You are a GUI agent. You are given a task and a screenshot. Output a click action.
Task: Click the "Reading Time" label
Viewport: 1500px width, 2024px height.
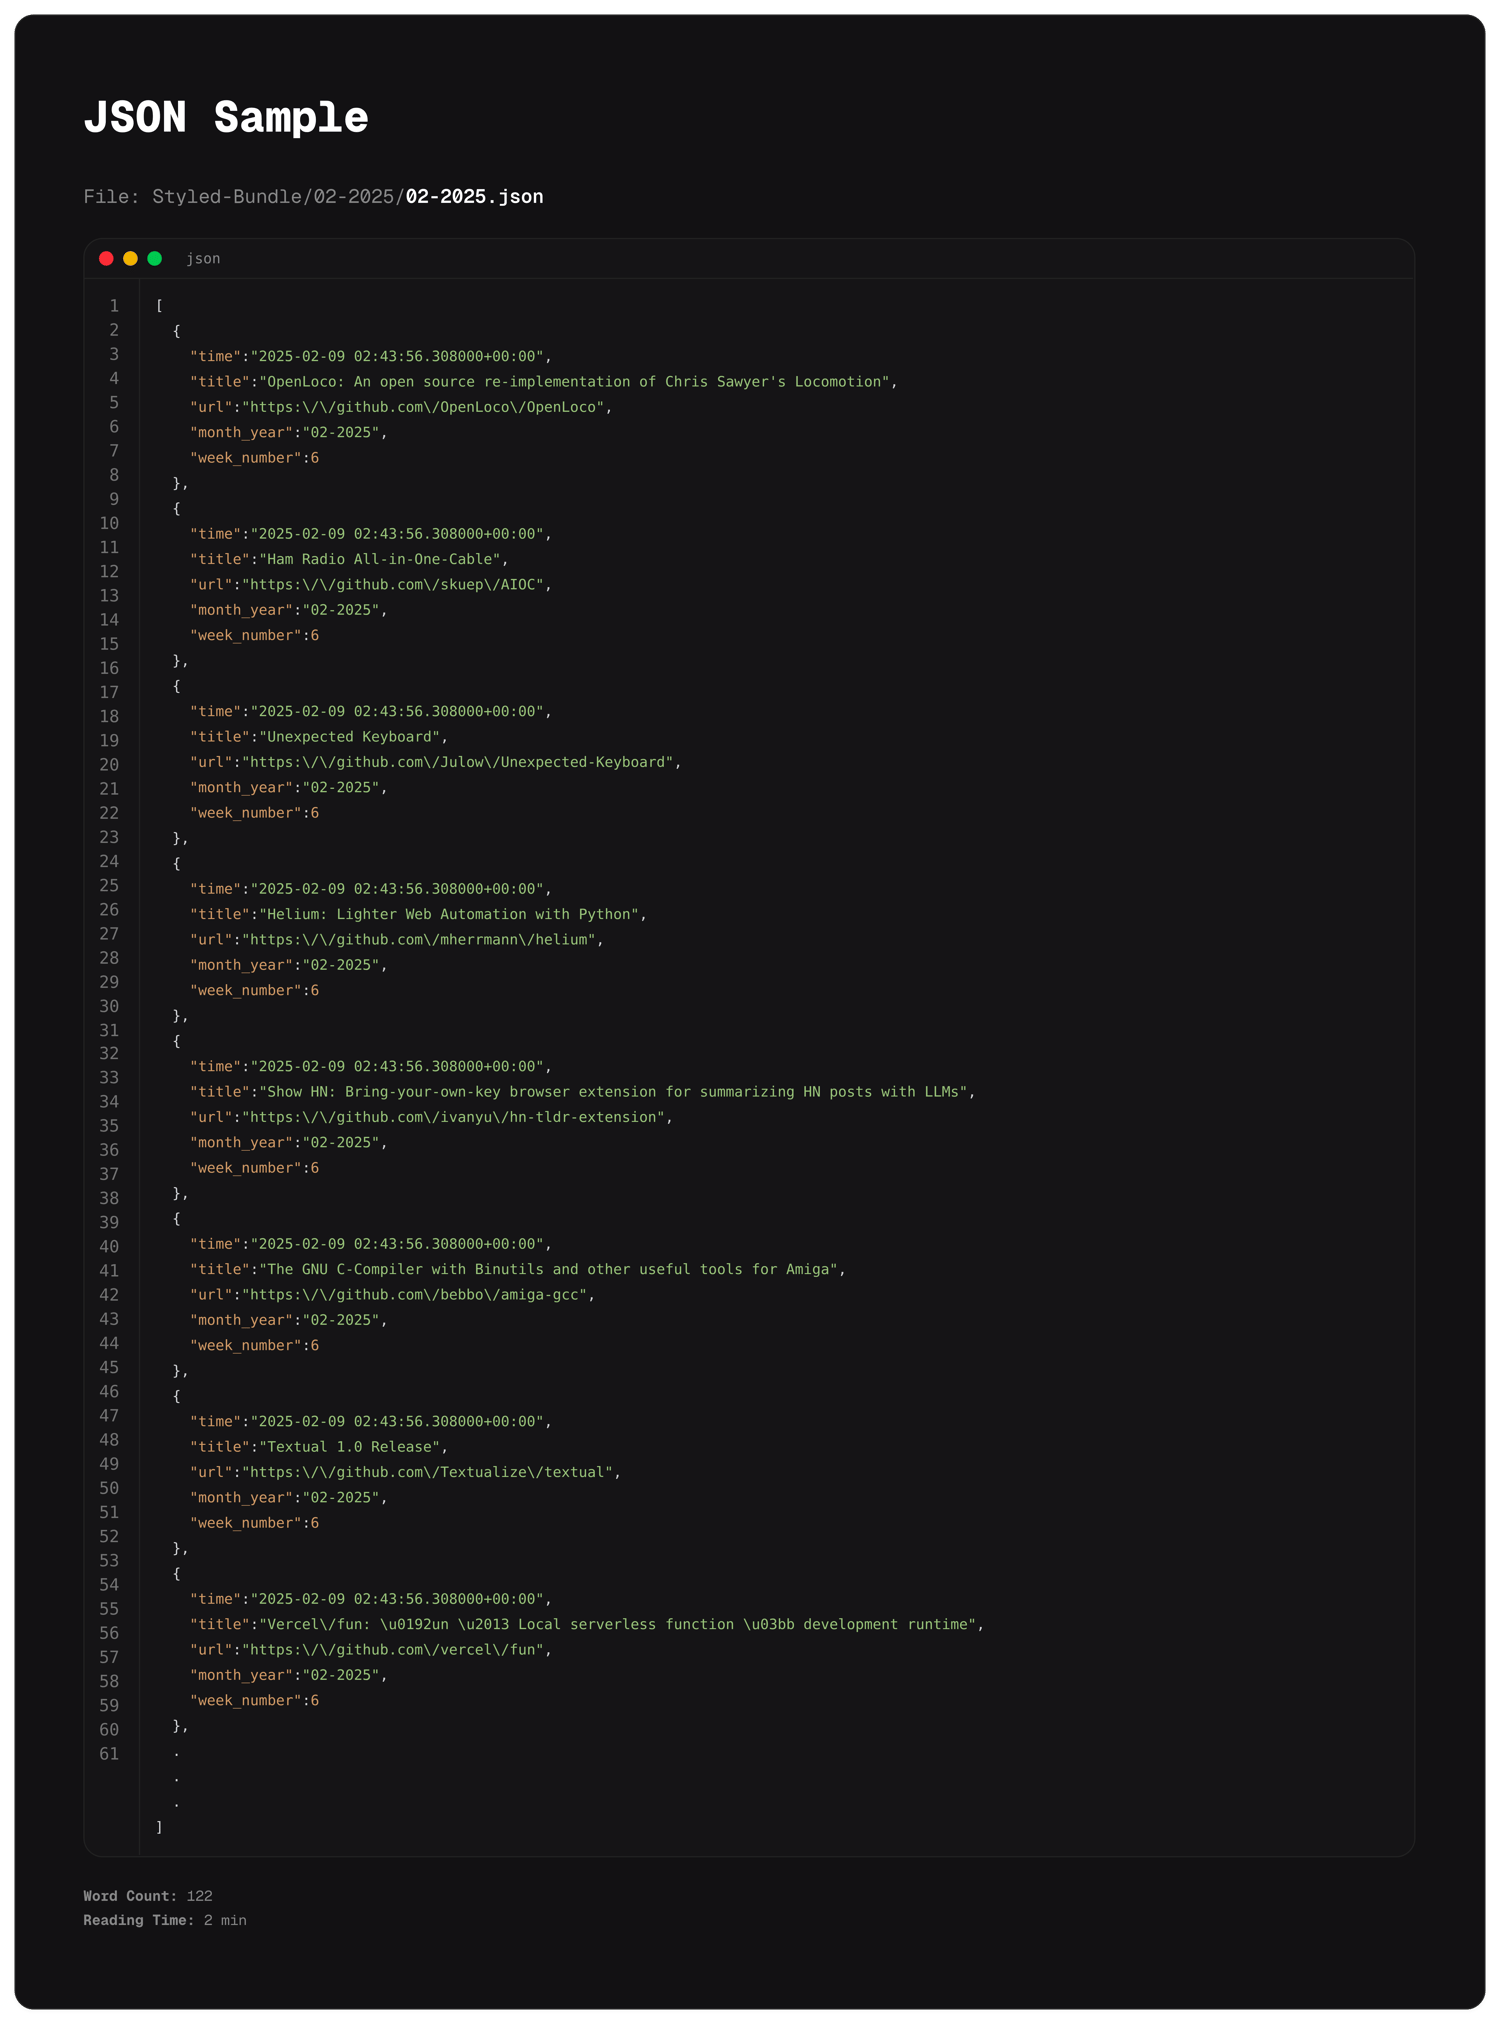[x=138, y=1920]
